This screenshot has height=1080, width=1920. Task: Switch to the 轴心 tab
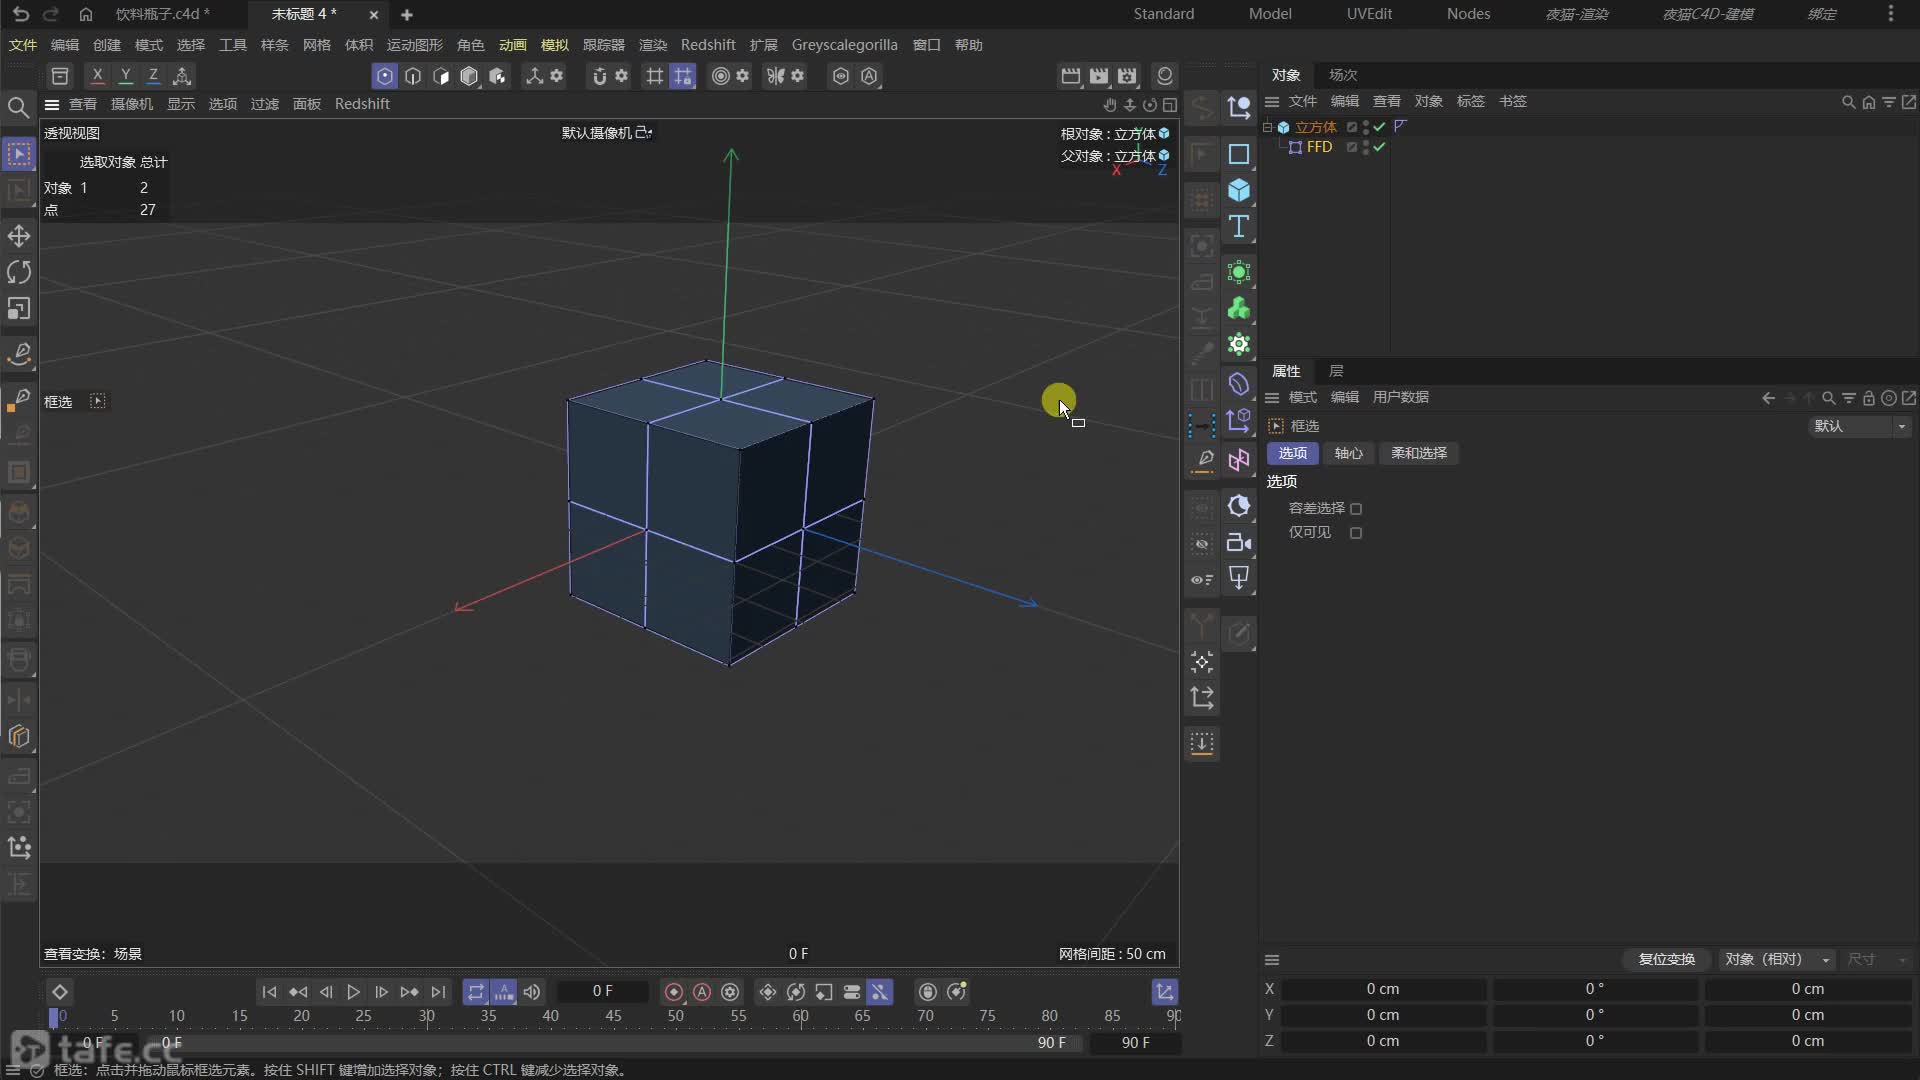click(x=1348, y=453)
